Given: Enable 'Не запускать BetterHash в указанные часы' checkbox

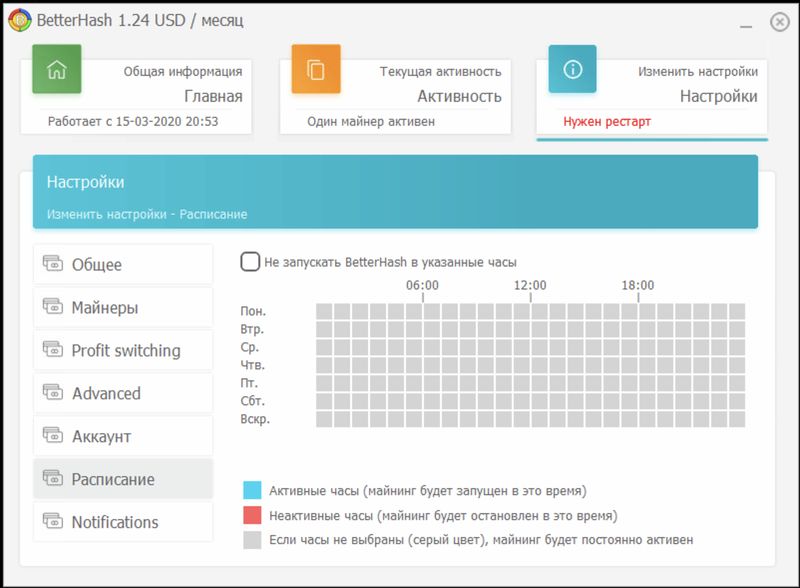Looking at the screenshot, I should tap(250, 262).
